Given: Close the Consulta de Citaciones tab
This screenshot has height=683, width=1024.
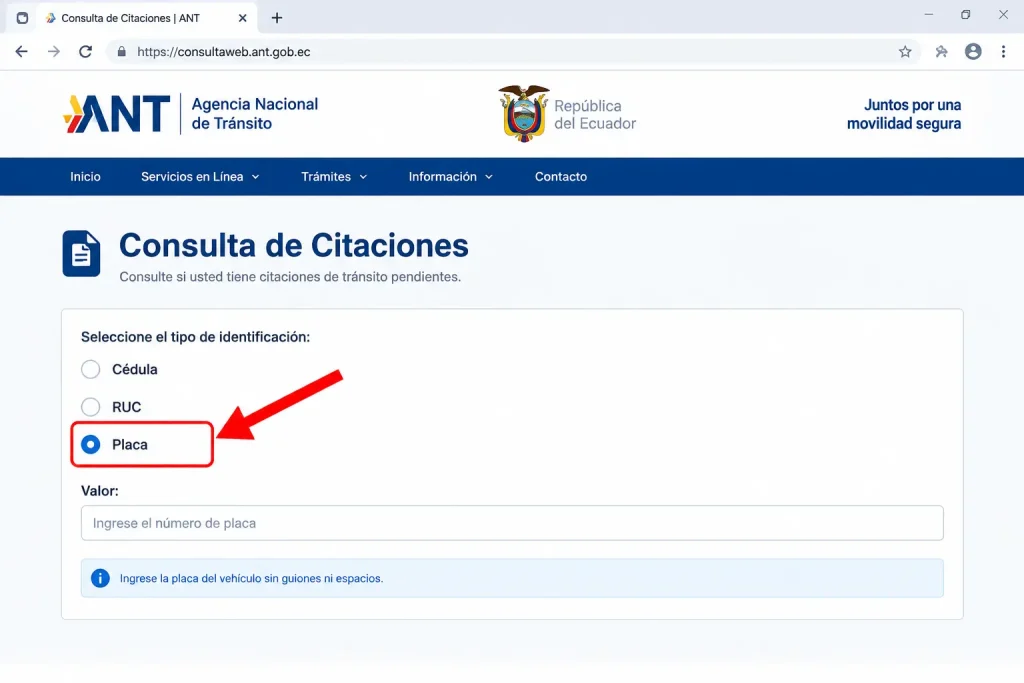Looking at the screenshot, I should pyautogui.click(x=242, y=18).
